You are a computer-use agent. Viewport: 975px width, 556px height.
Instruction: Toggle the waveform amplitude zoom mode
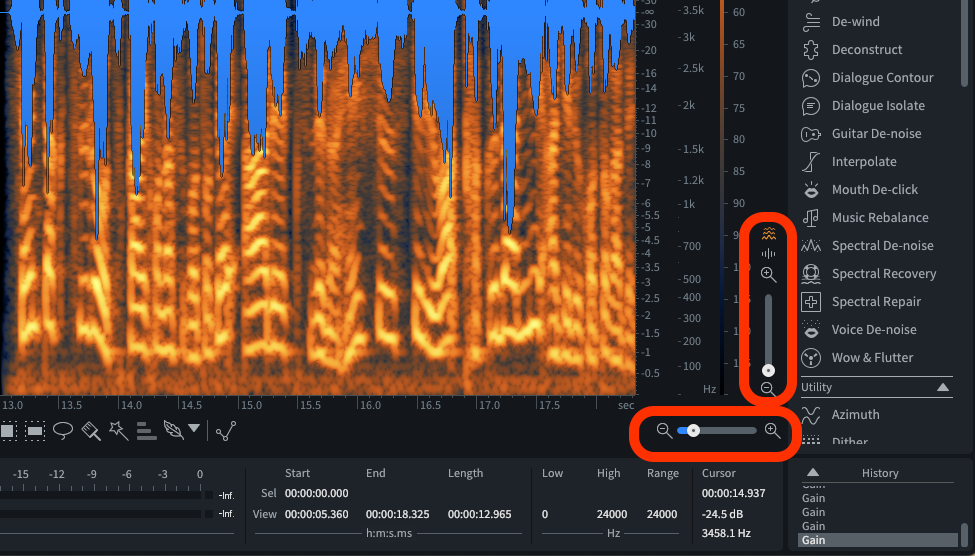(768, 254)
